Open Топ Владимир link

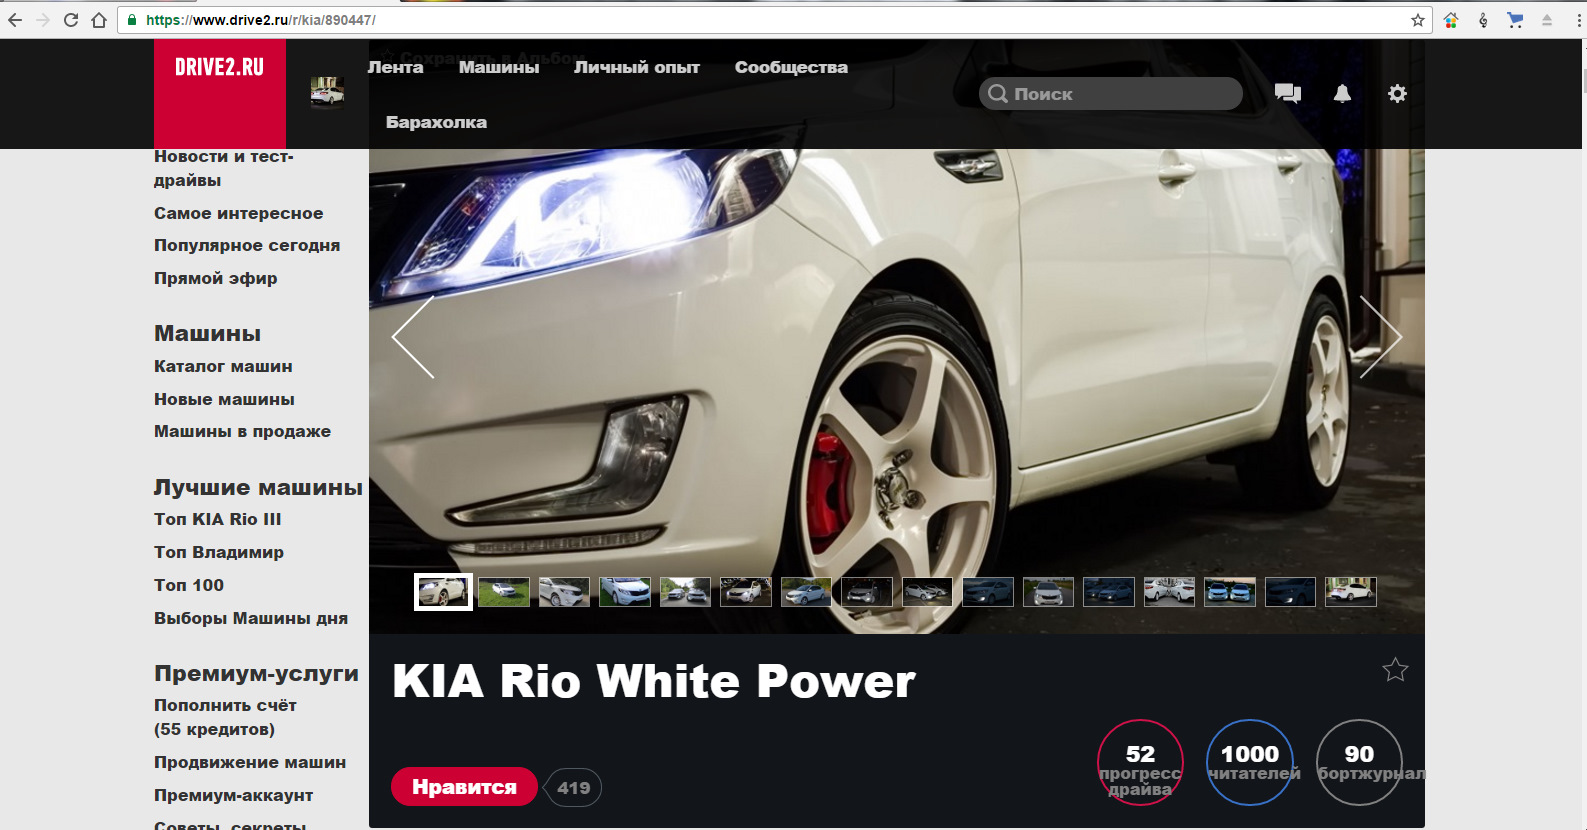coord(219,552)
